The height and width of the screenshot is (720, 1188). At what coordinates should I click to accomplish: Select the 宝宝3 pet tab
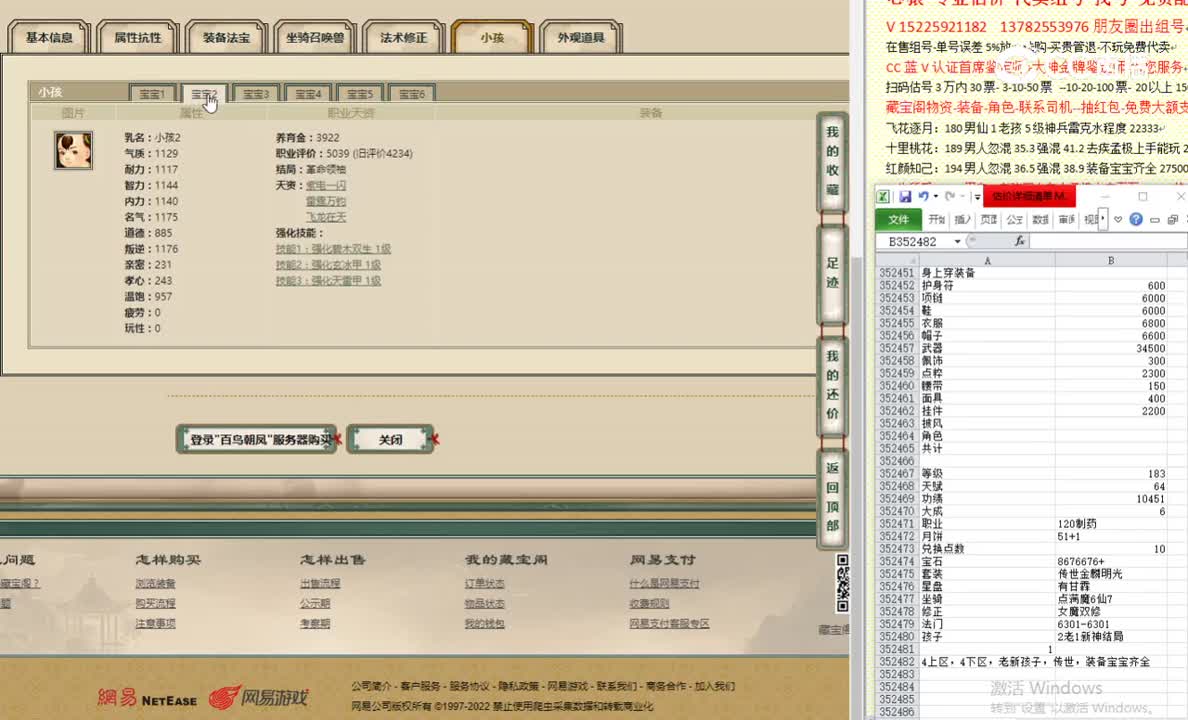coord(255,92)
